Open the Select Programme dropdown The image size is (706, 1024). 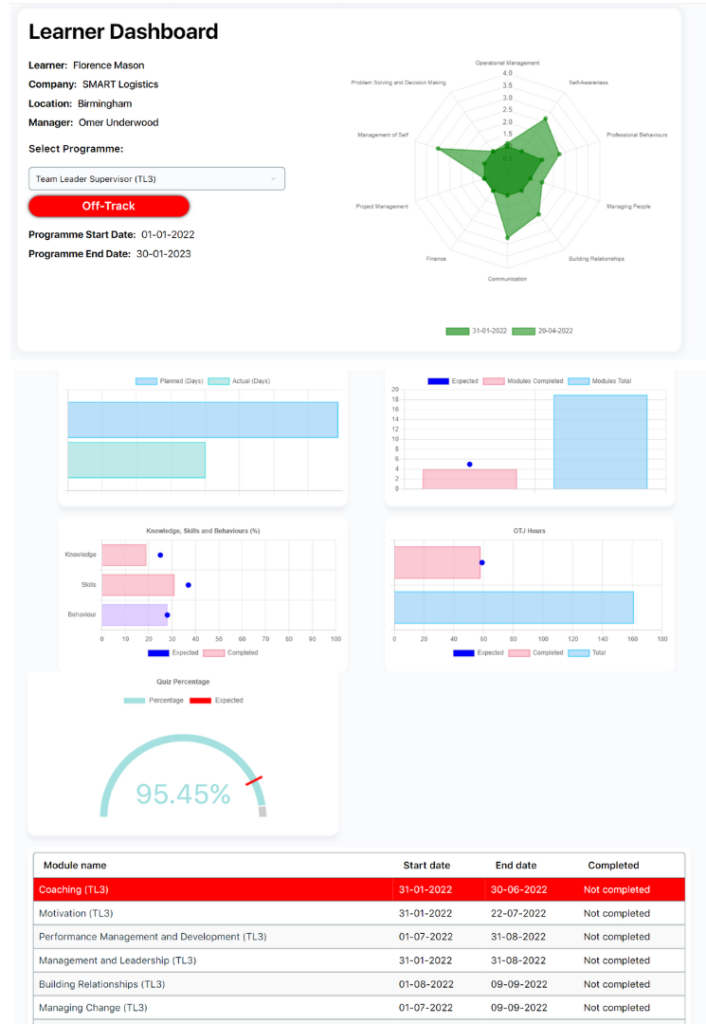click(x=156, y=179)
